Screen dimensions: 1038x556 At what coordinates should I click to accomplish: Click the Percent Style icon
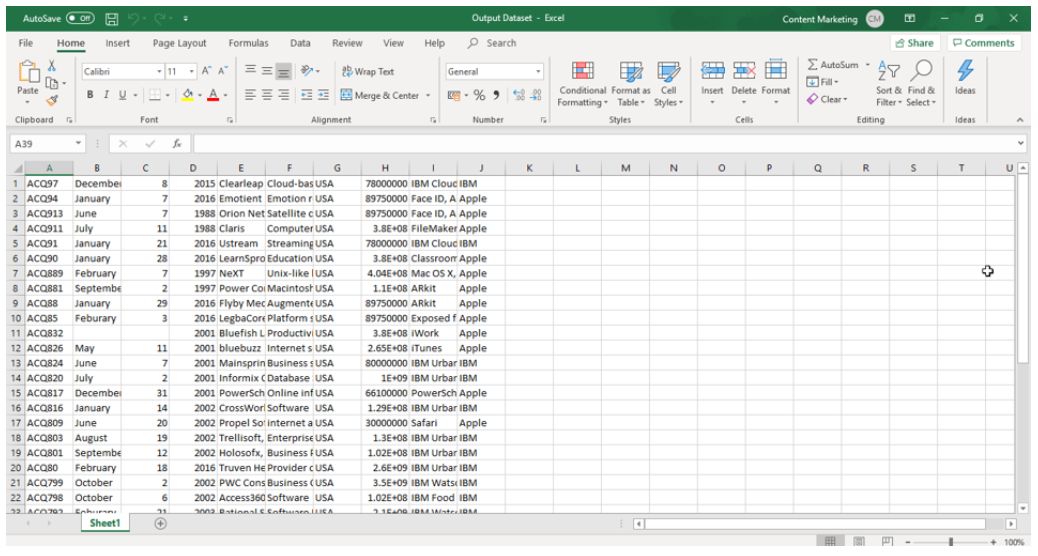point(479,95)
